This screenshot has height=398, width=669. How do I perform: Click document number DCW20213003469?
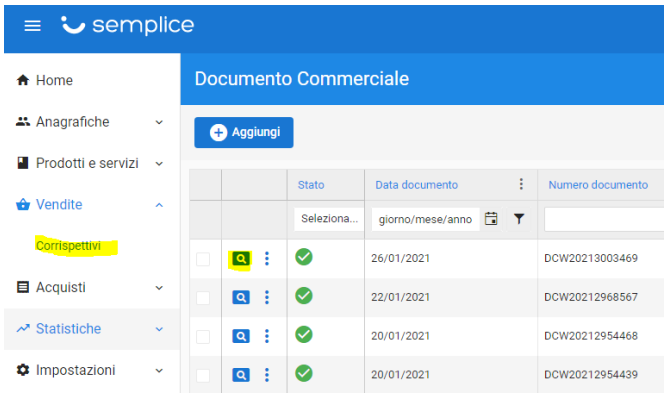[591, 259]
